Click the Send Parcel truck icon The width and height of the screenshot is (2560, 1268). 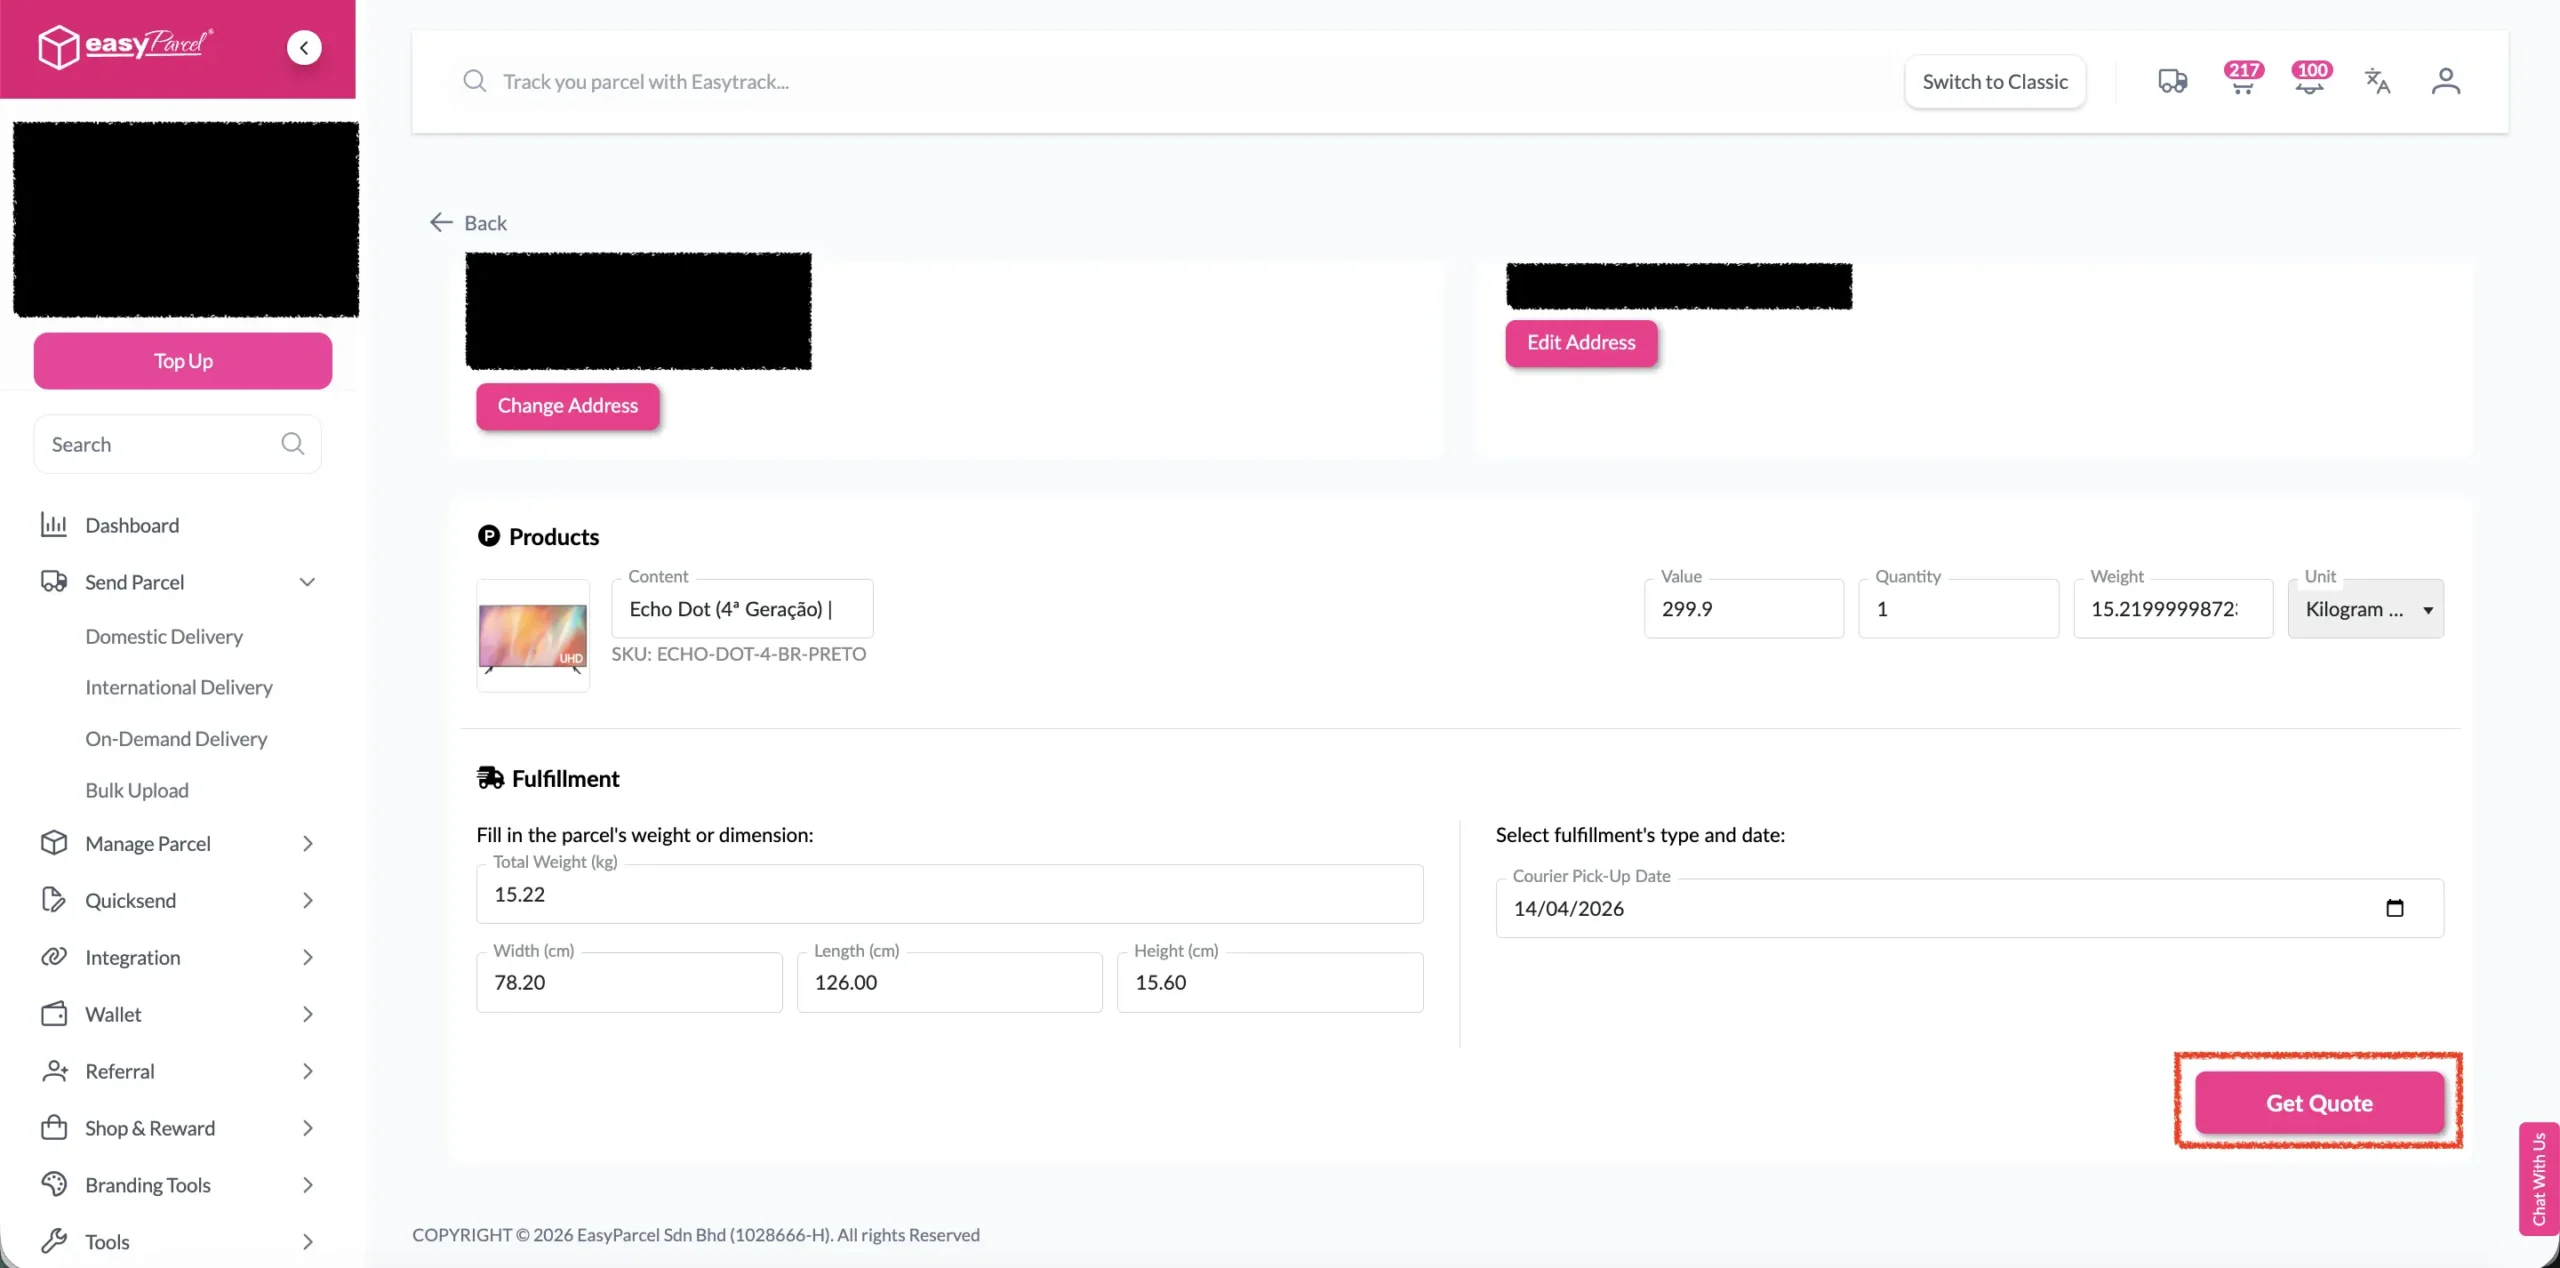54,582
